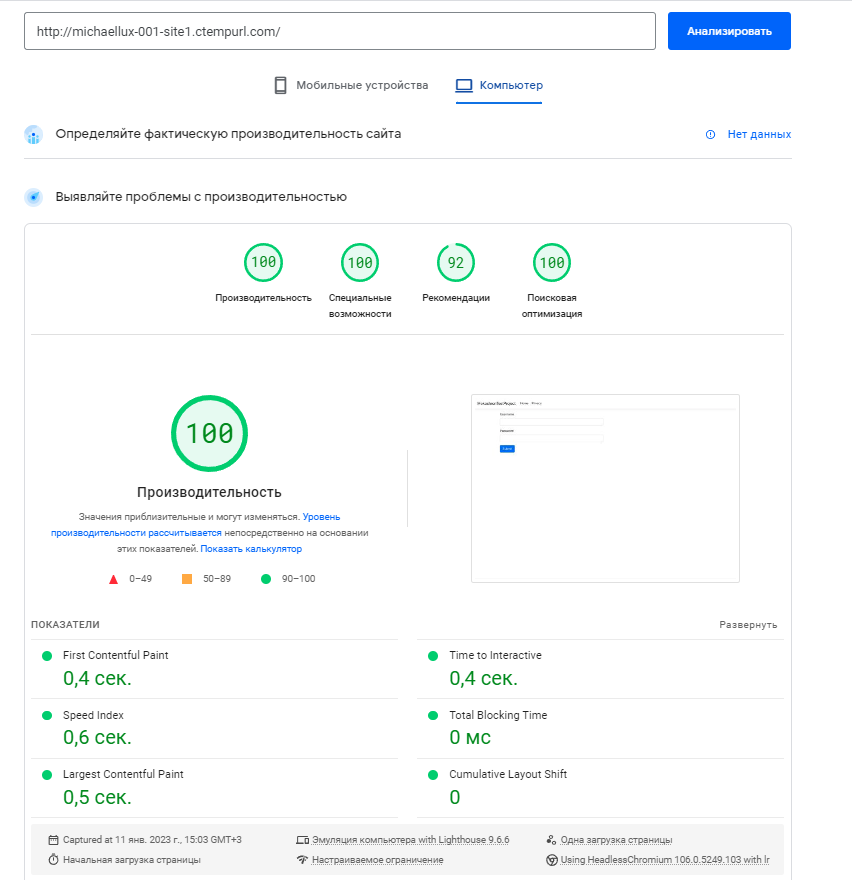The image size is (852, 880).
Task: Select First Contentful Paint metric label
Action: tap(116, 655)
